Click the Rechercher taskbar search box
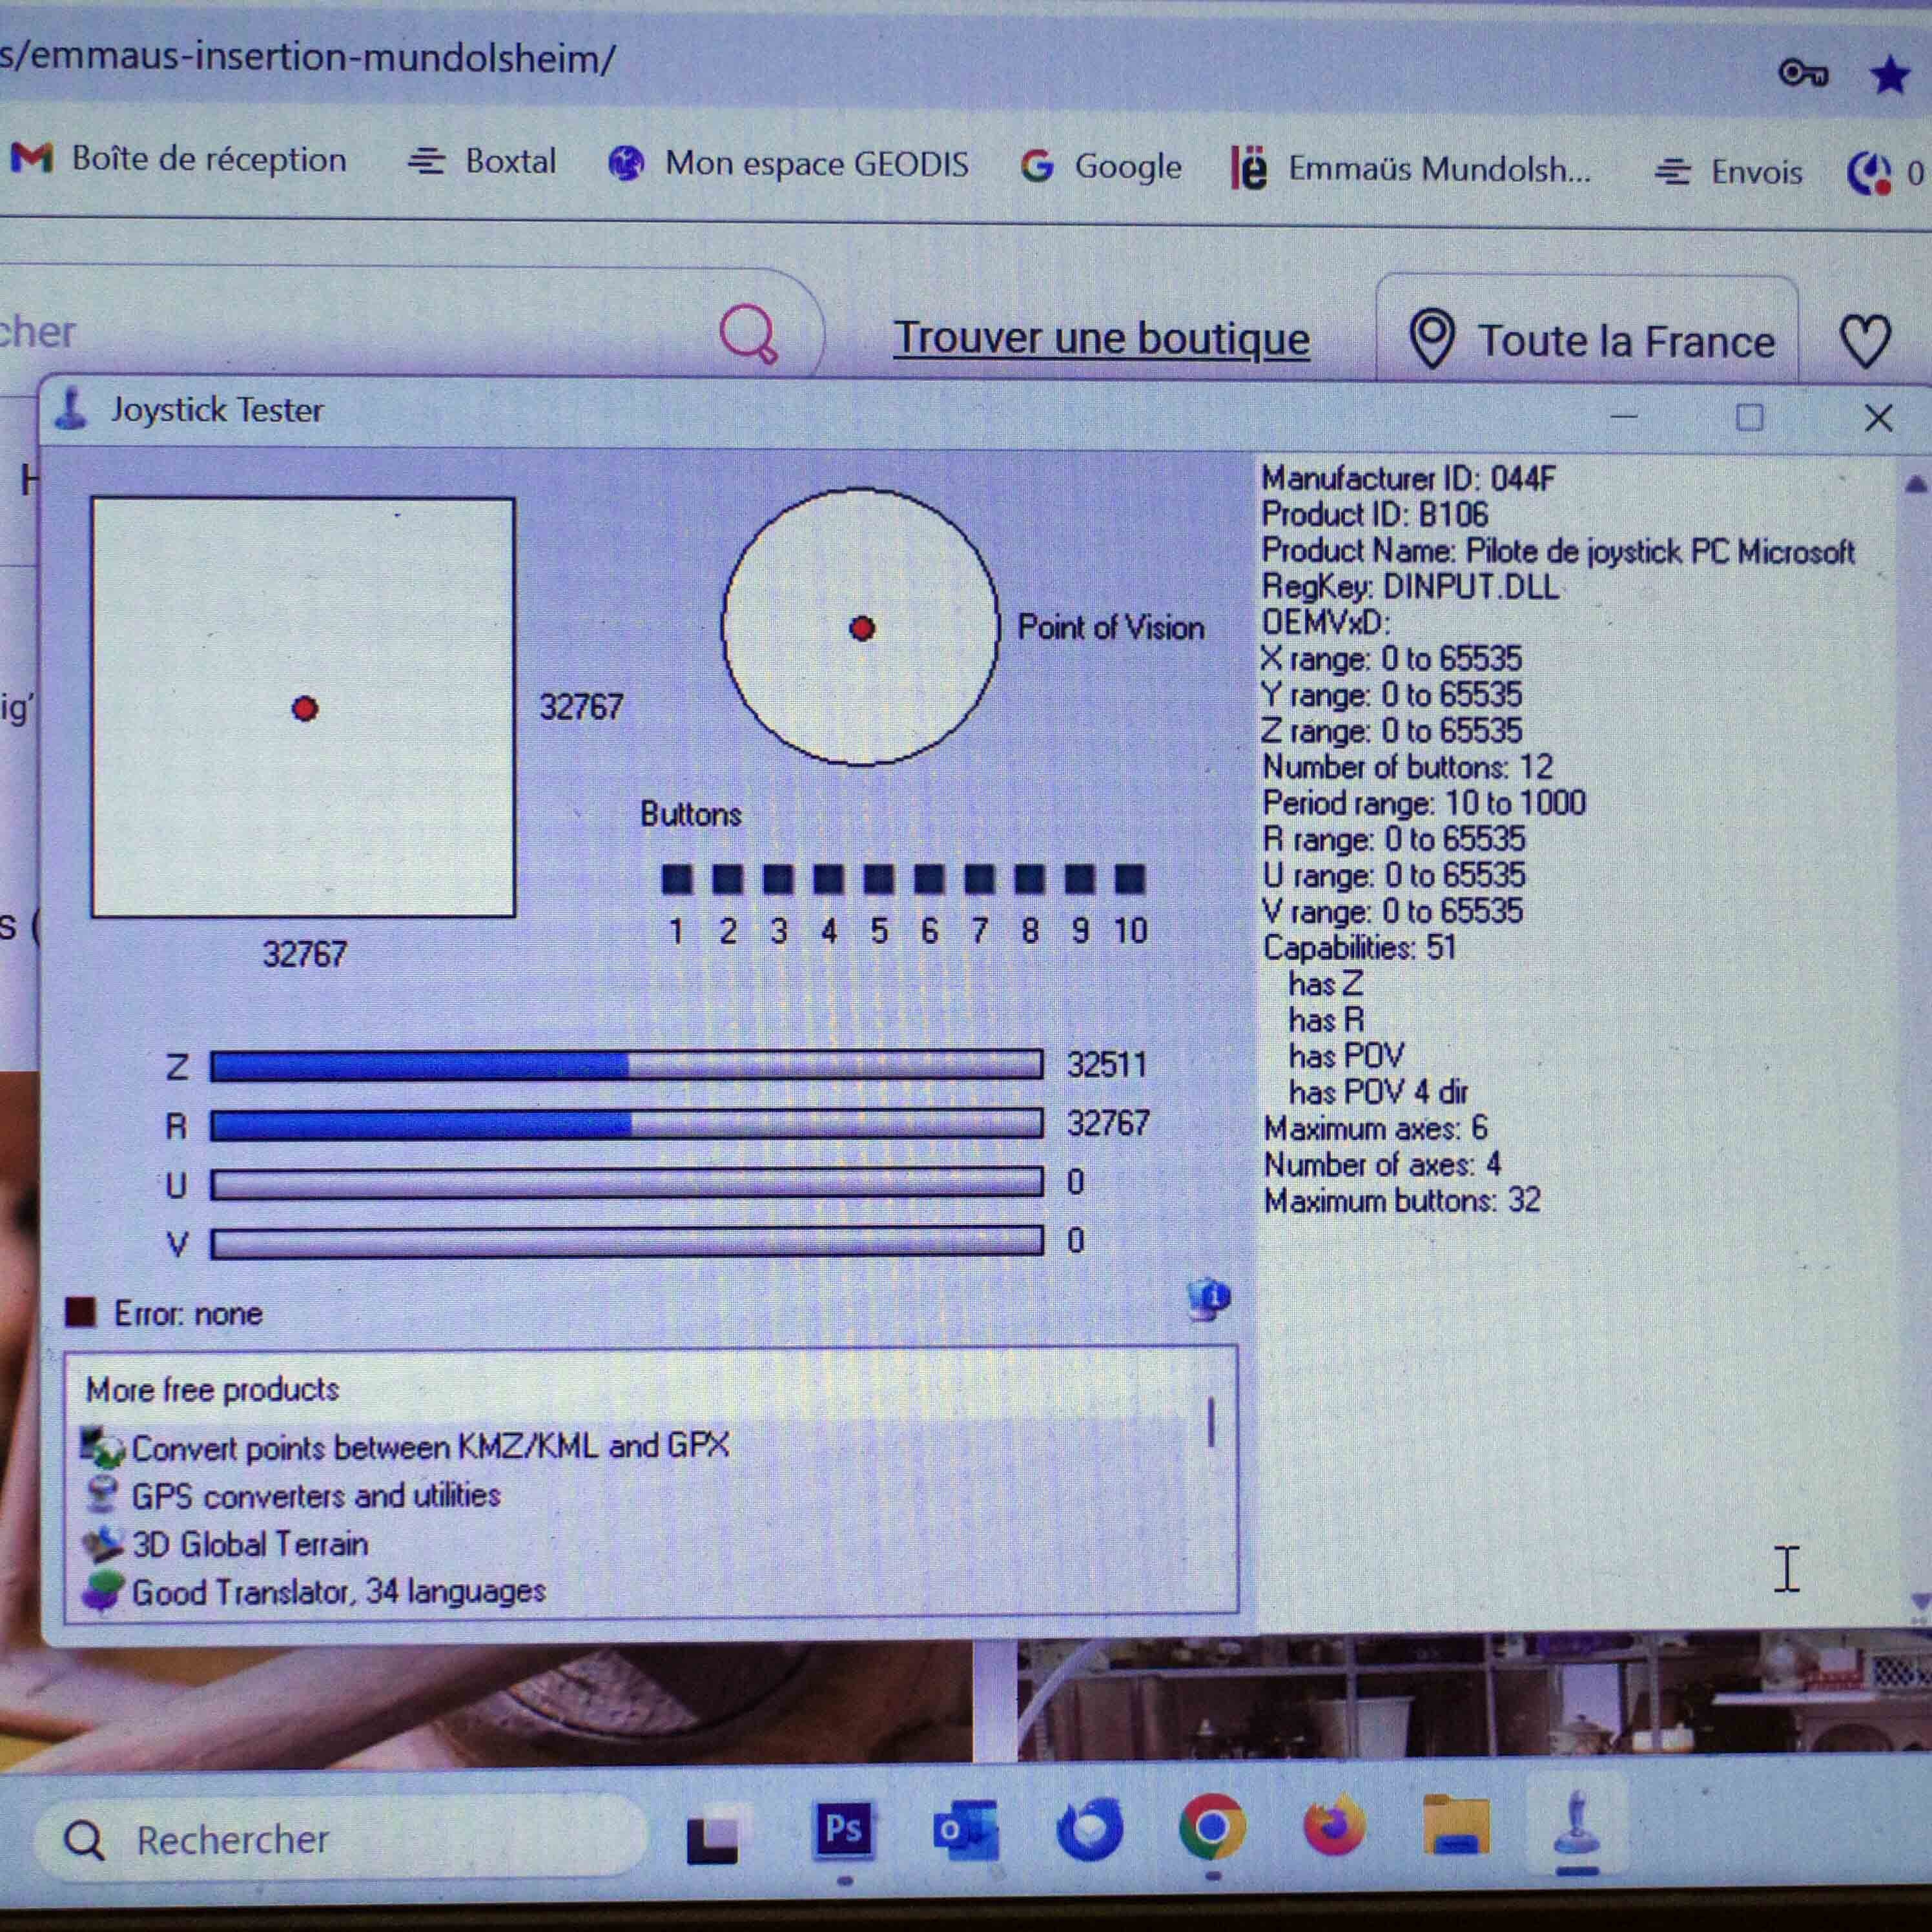Image resolution: width=1932 pixels, height=1932 pixels. [340, 1839]
